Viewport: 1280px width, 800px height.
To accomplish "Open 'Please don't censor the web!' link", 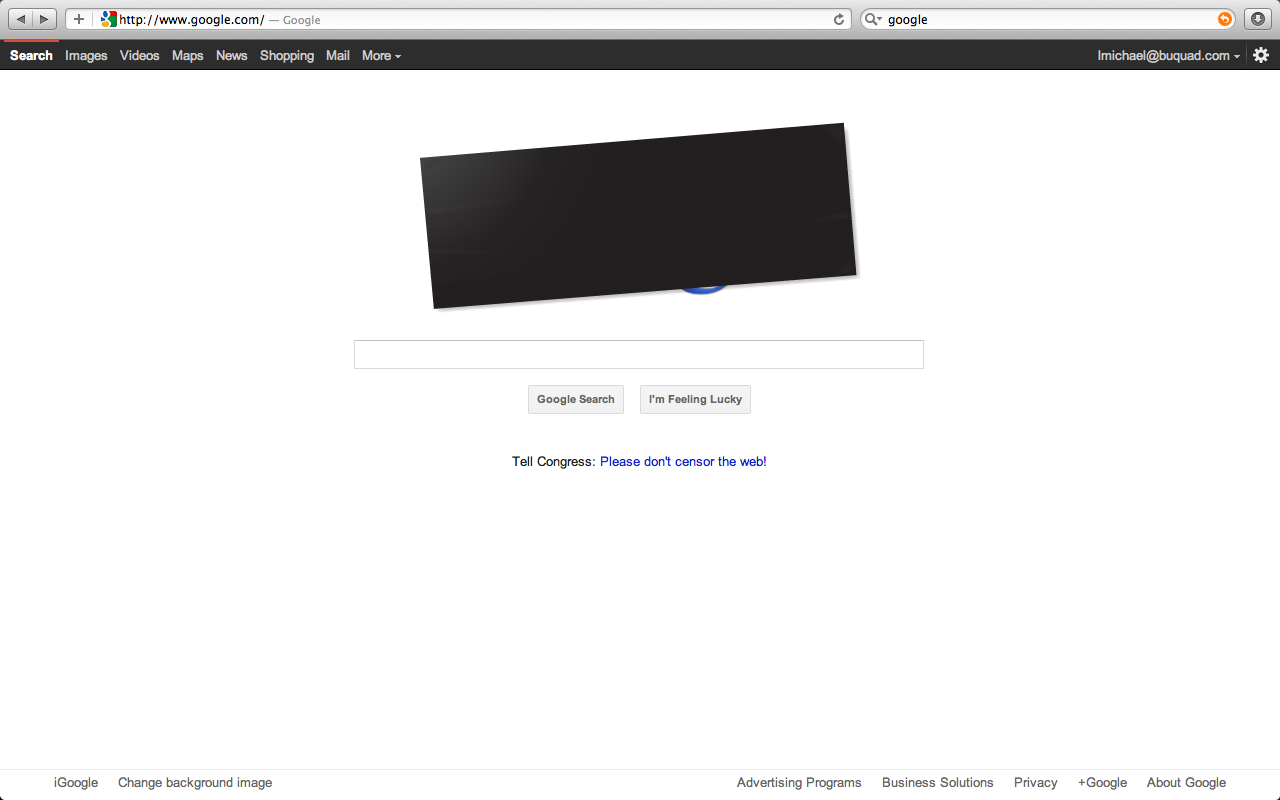I will click(x=683, y=461).
